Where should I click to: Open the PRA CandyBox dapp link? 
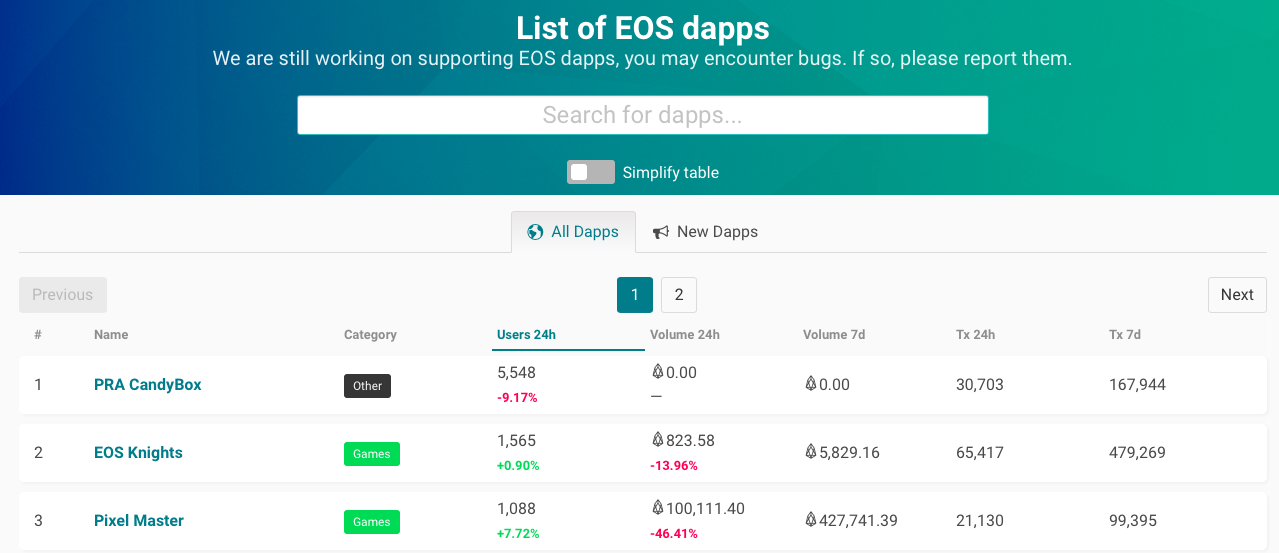[148, 385]
